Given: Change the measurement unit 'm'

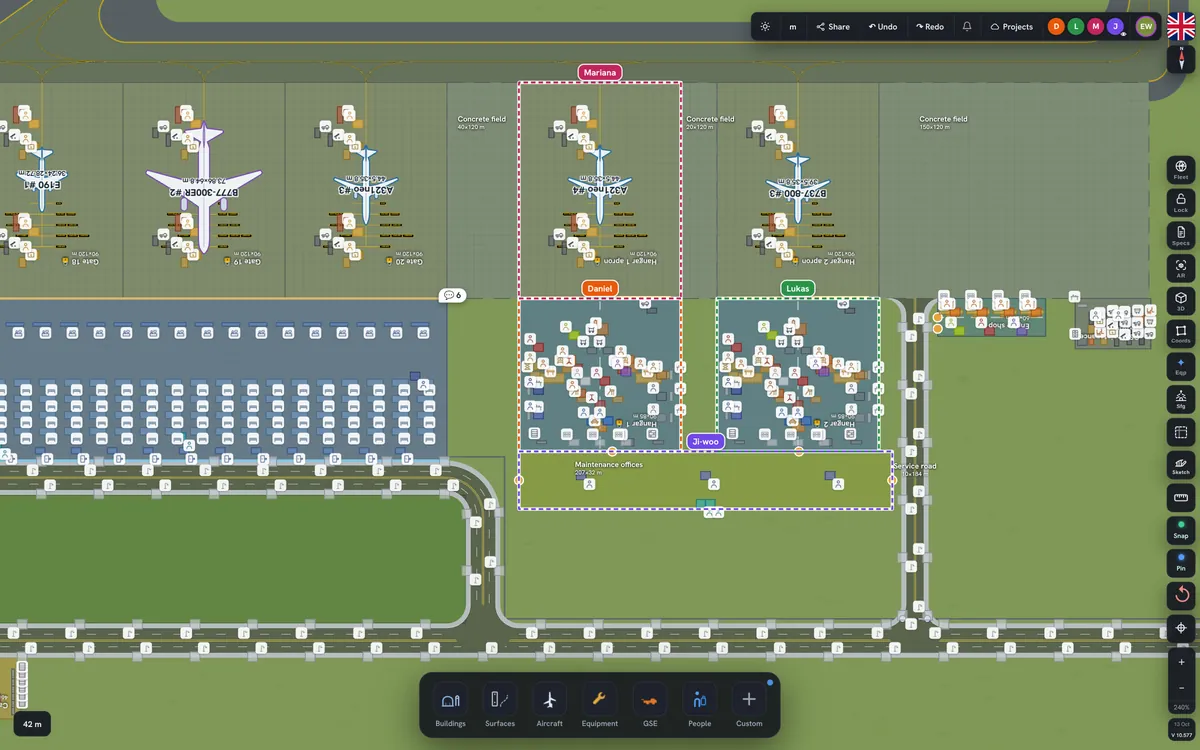Looking at the screenshot, I should 793,27.
